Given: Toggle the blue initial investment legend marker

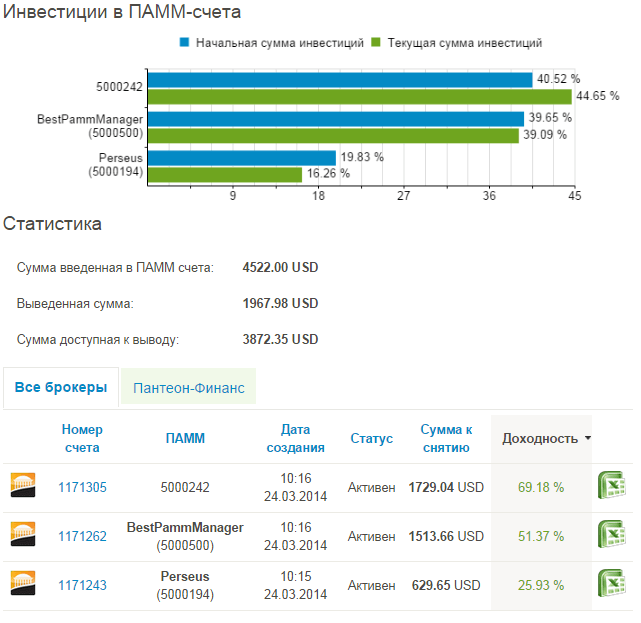Looking at the screenshot, I should click(x=184, y=42).
